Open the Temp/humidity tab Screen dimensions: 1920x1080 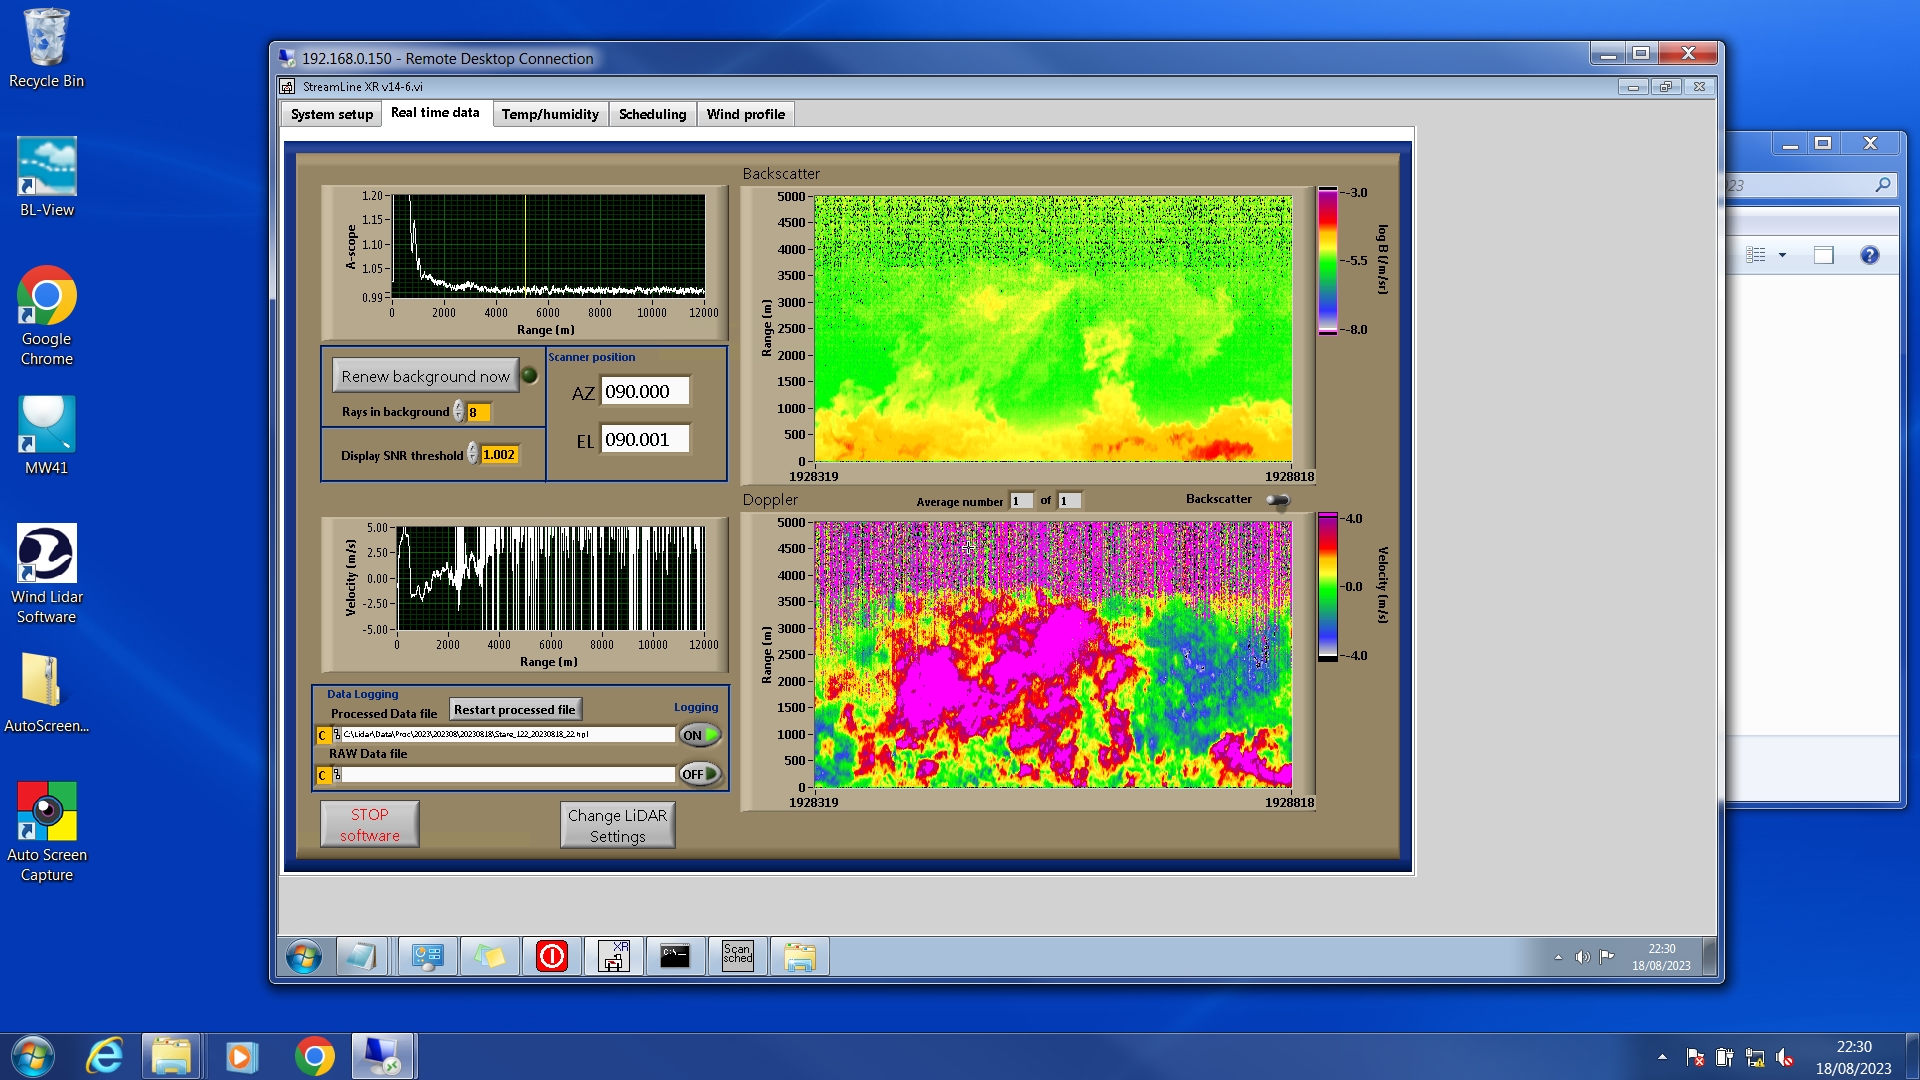[549, 114]
